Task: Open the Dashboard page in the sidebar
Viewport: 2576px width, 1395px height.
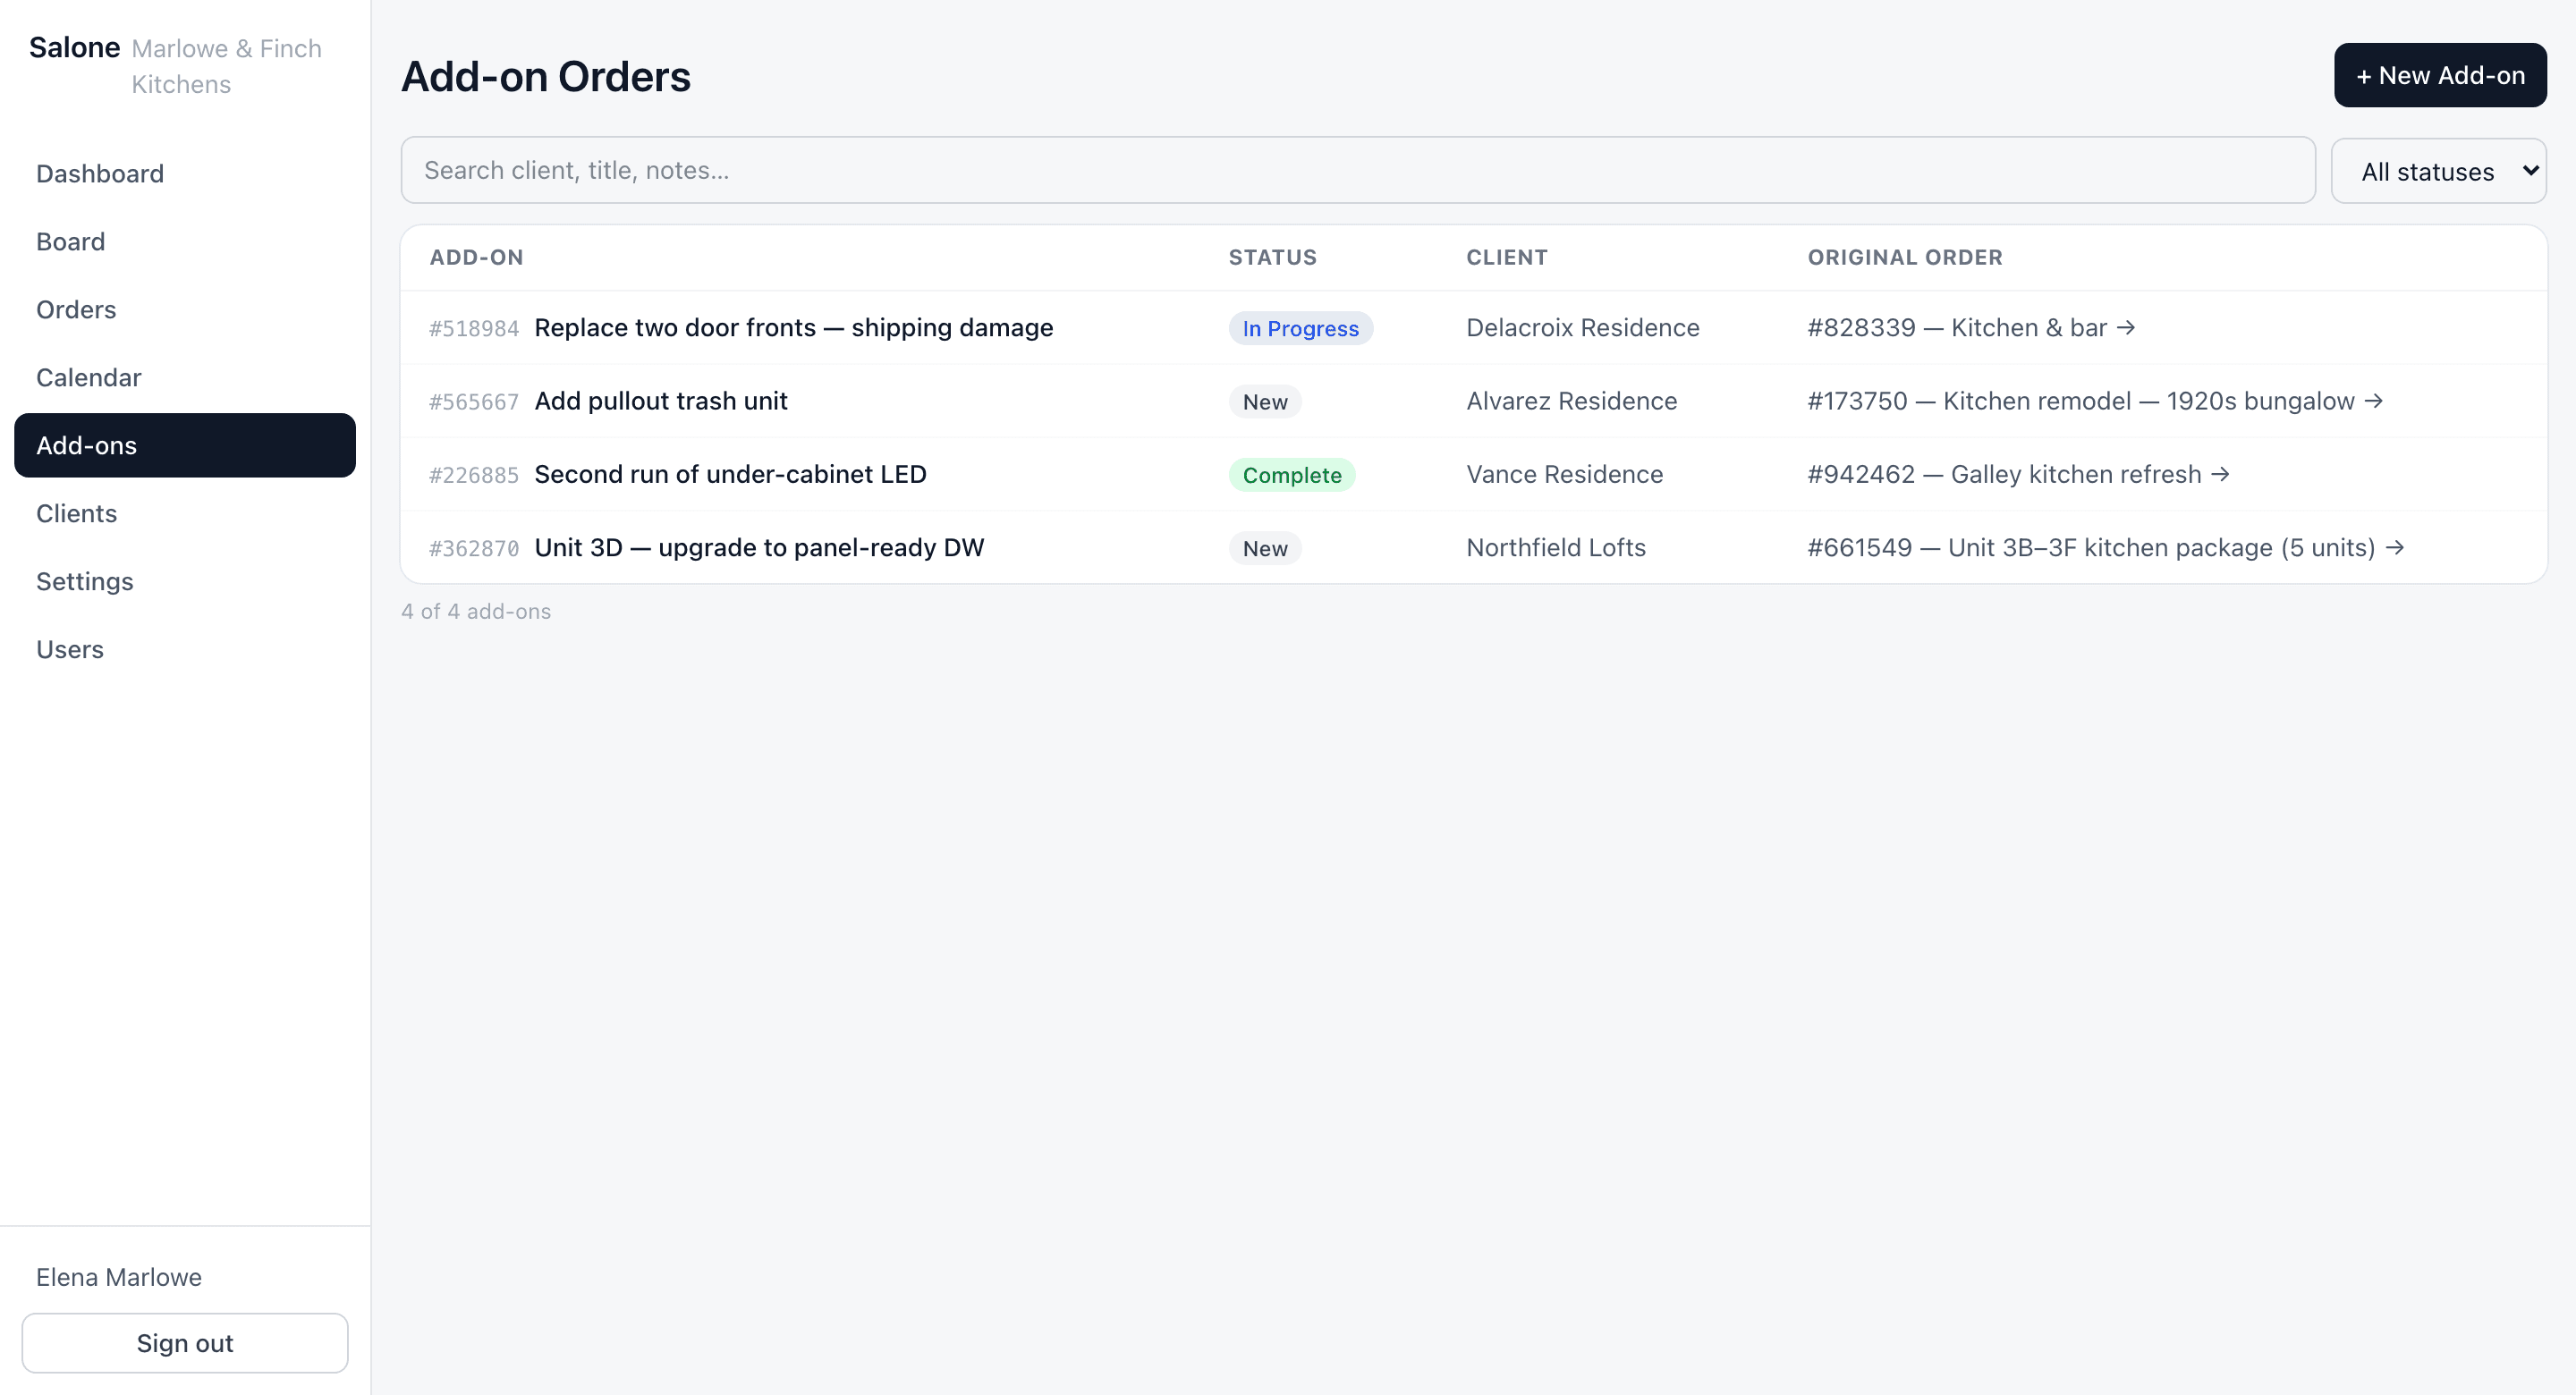Action: pos(185,174)
